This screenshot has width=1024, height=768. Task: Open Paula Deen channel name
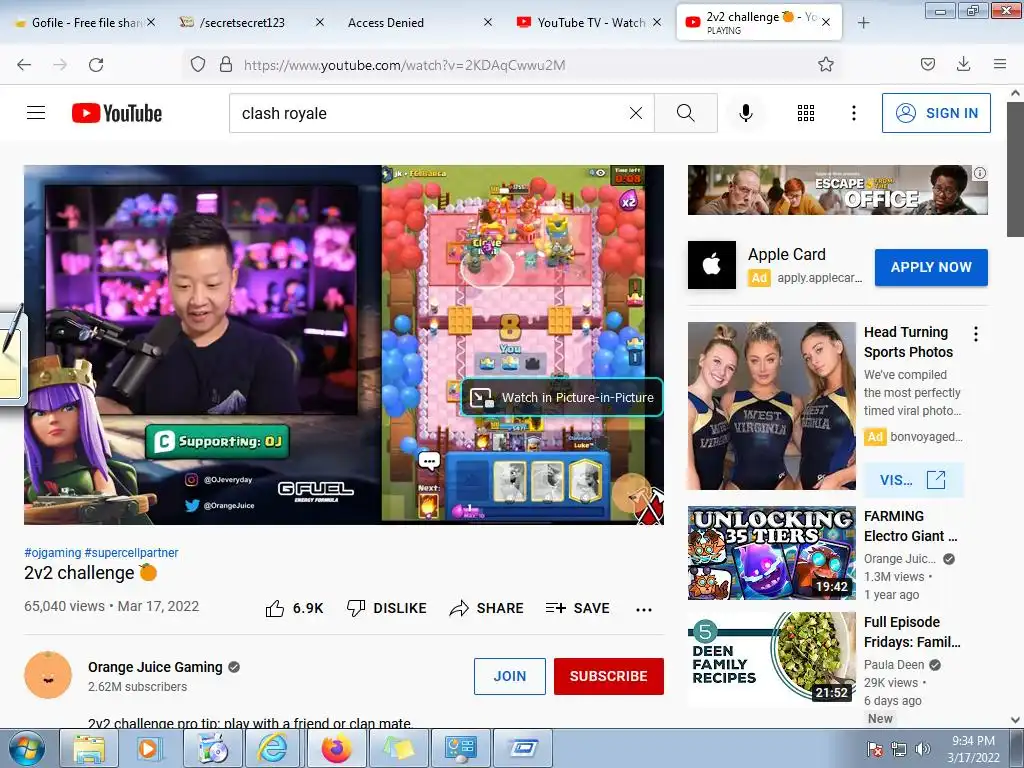894,664
